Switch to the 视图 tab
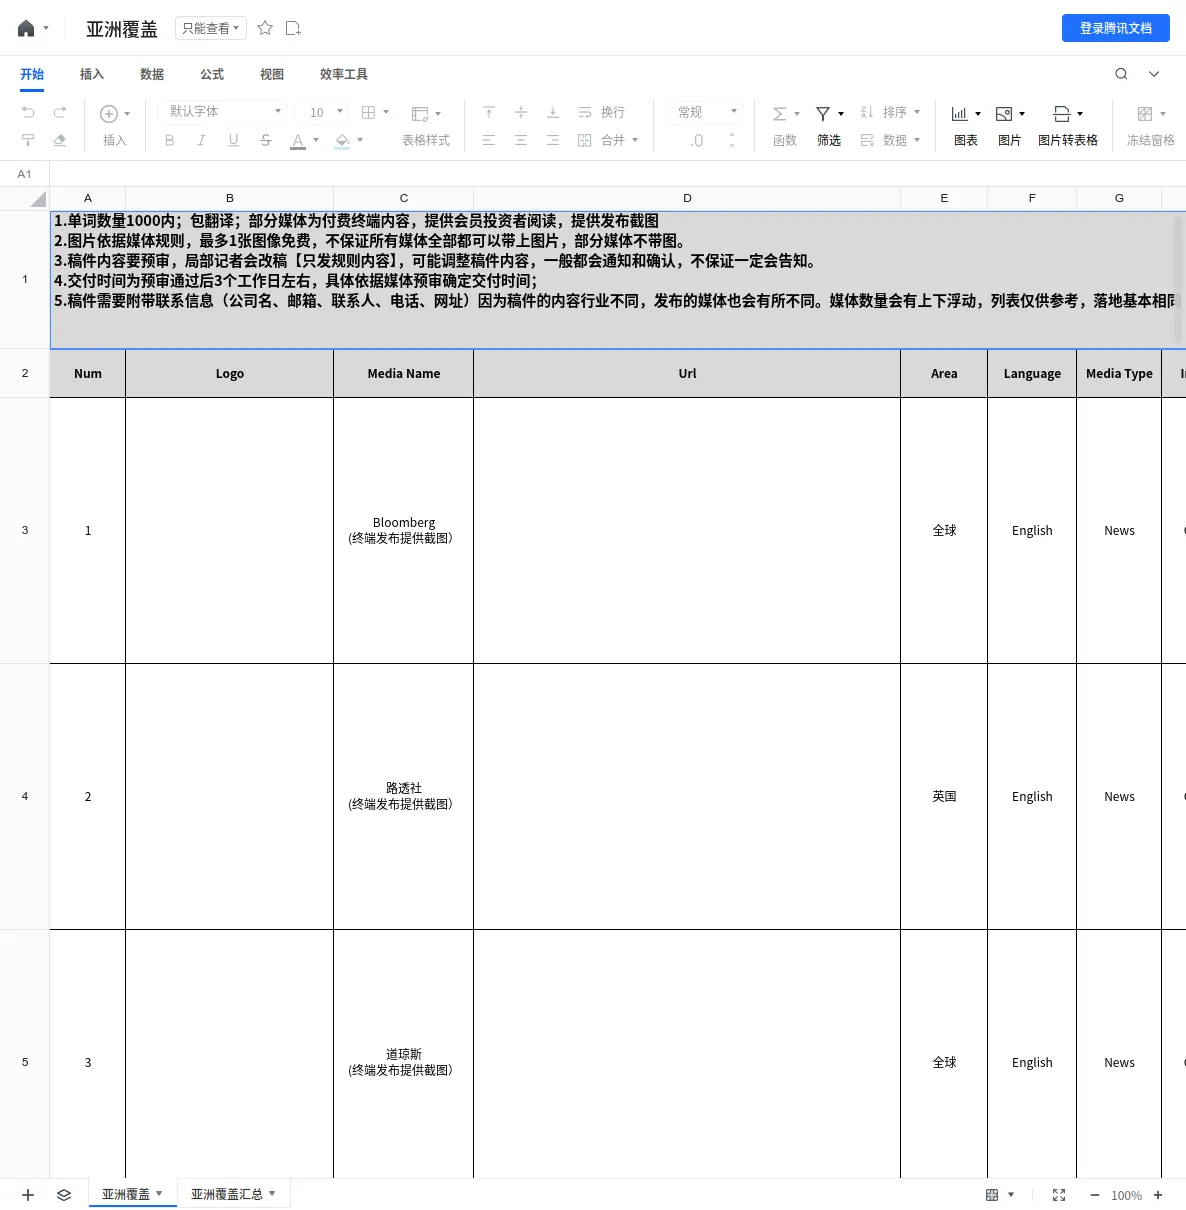The image size is (1186, 1210). coord(272,74)
